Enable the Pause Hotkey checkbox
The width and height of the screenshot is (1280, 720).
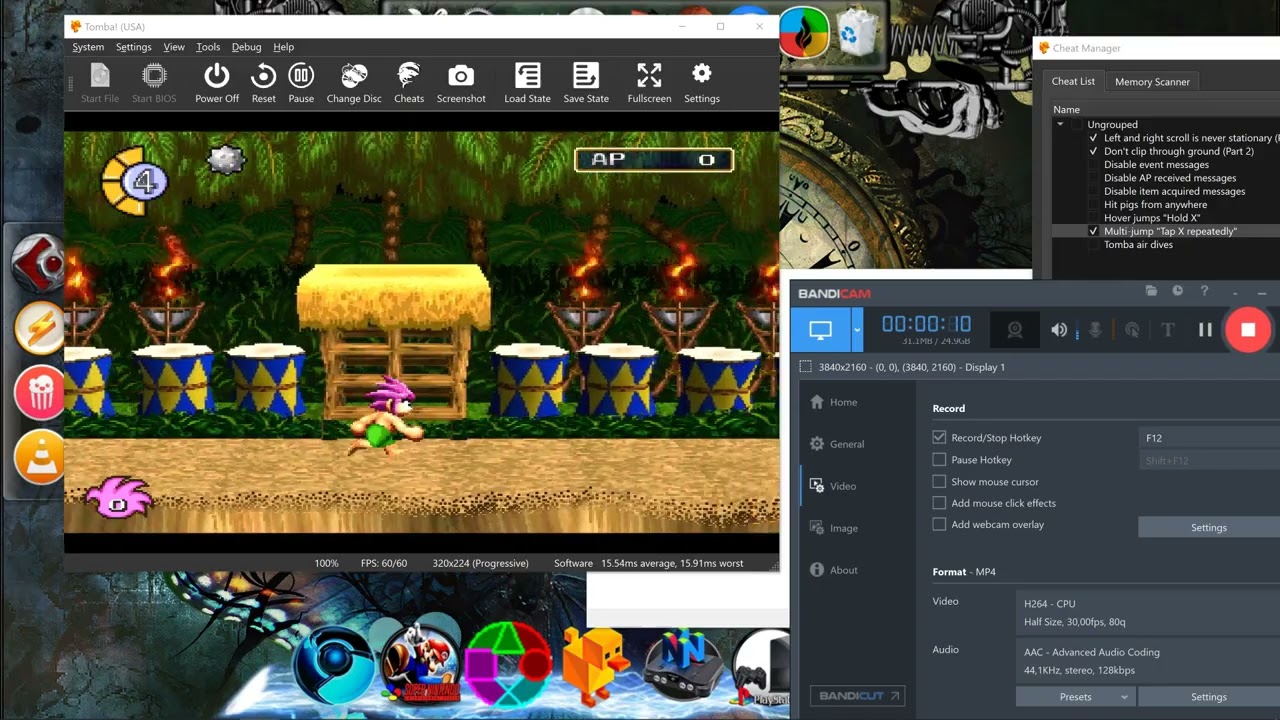pos(939,460)
